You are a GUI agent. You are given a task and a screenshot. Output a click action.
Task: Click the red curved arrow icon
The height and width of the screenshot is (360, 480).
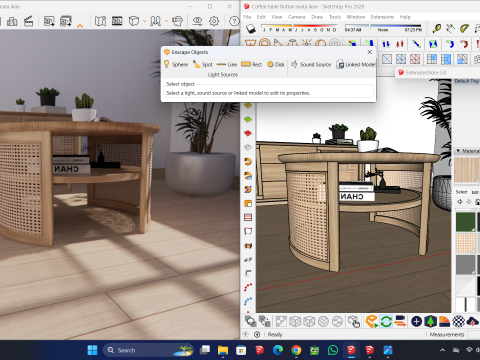[464, 44]
